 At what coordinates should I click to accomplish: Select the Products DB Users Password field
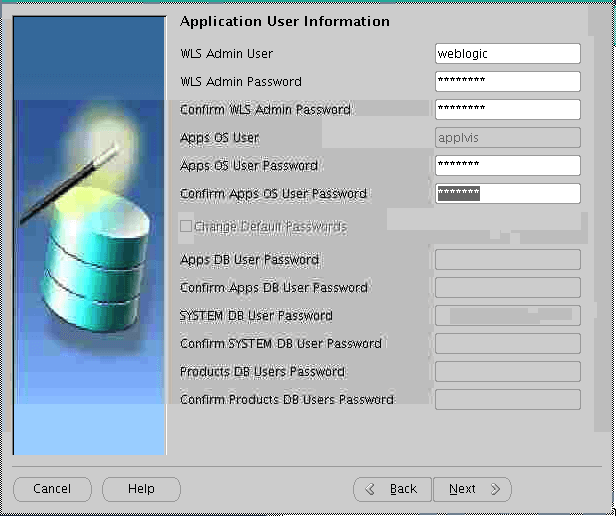point(507,372)
